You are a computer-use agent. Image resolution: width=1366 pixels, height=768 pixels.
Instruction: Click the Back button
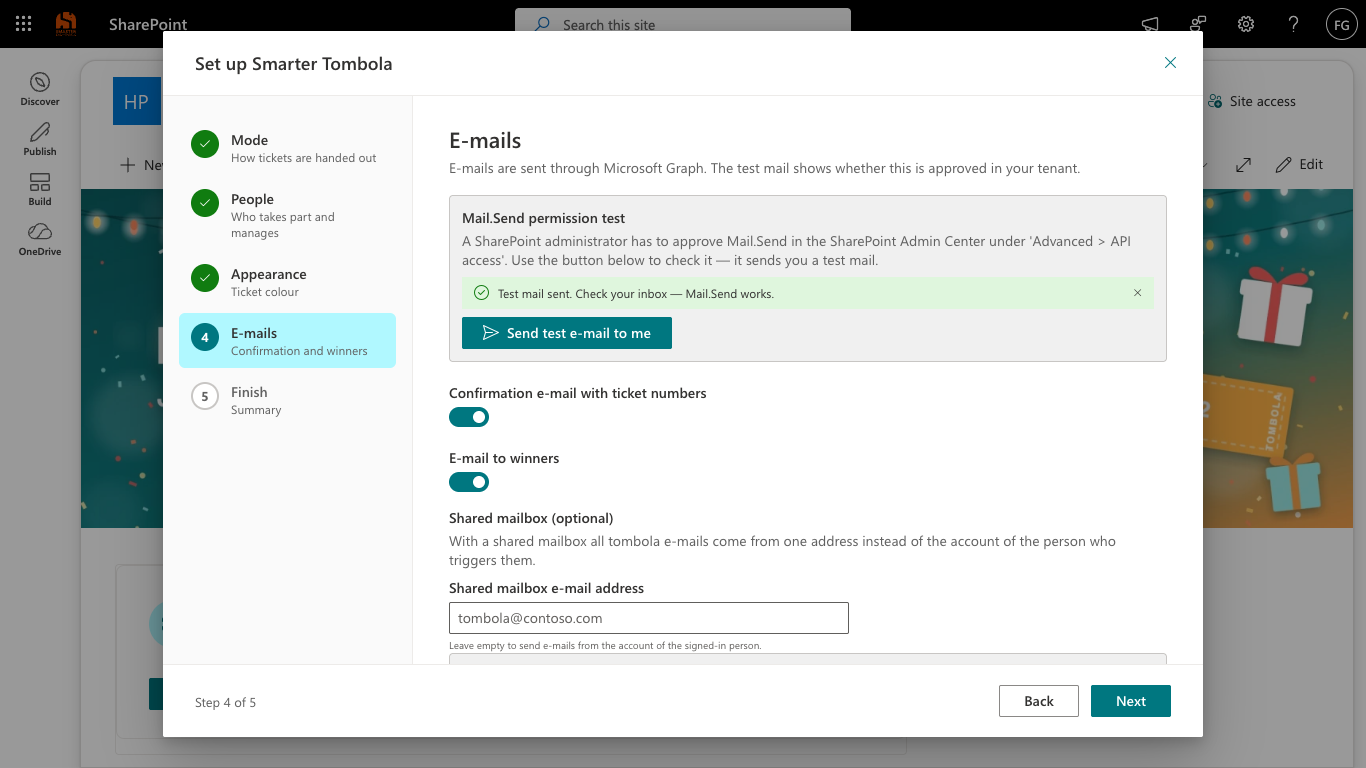(x=1039, y=701)
